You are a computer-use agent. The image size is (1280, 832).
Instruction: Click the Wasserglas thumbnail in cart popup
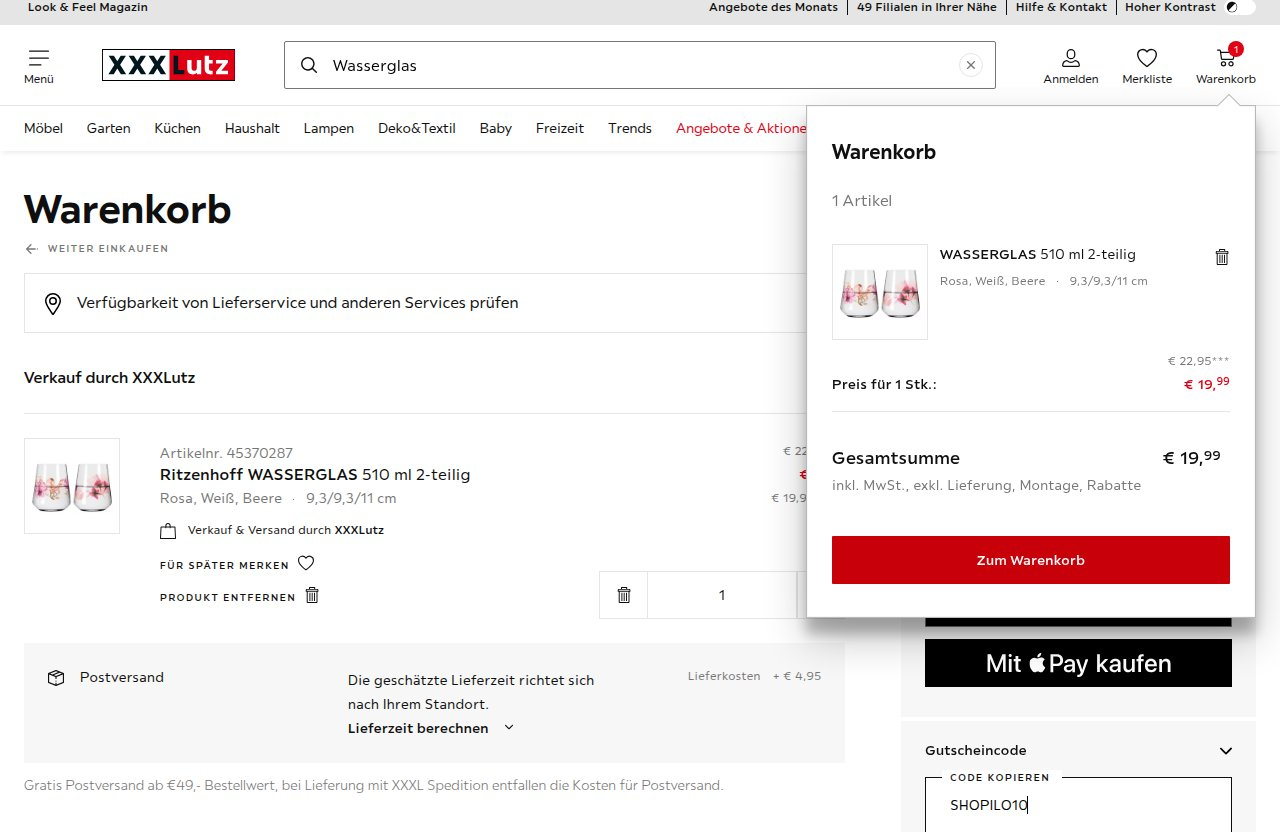[x=880, y=292]
